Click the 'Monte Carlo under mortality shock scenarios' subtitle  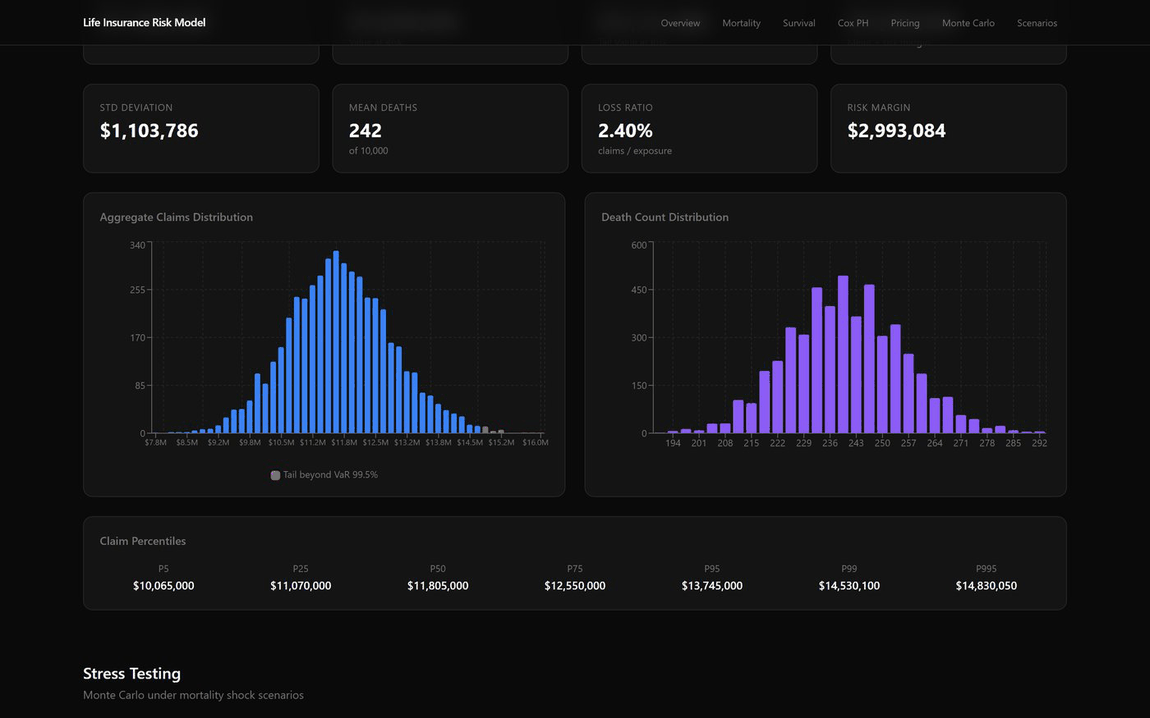pyautogui.click(x=193, y=695)
